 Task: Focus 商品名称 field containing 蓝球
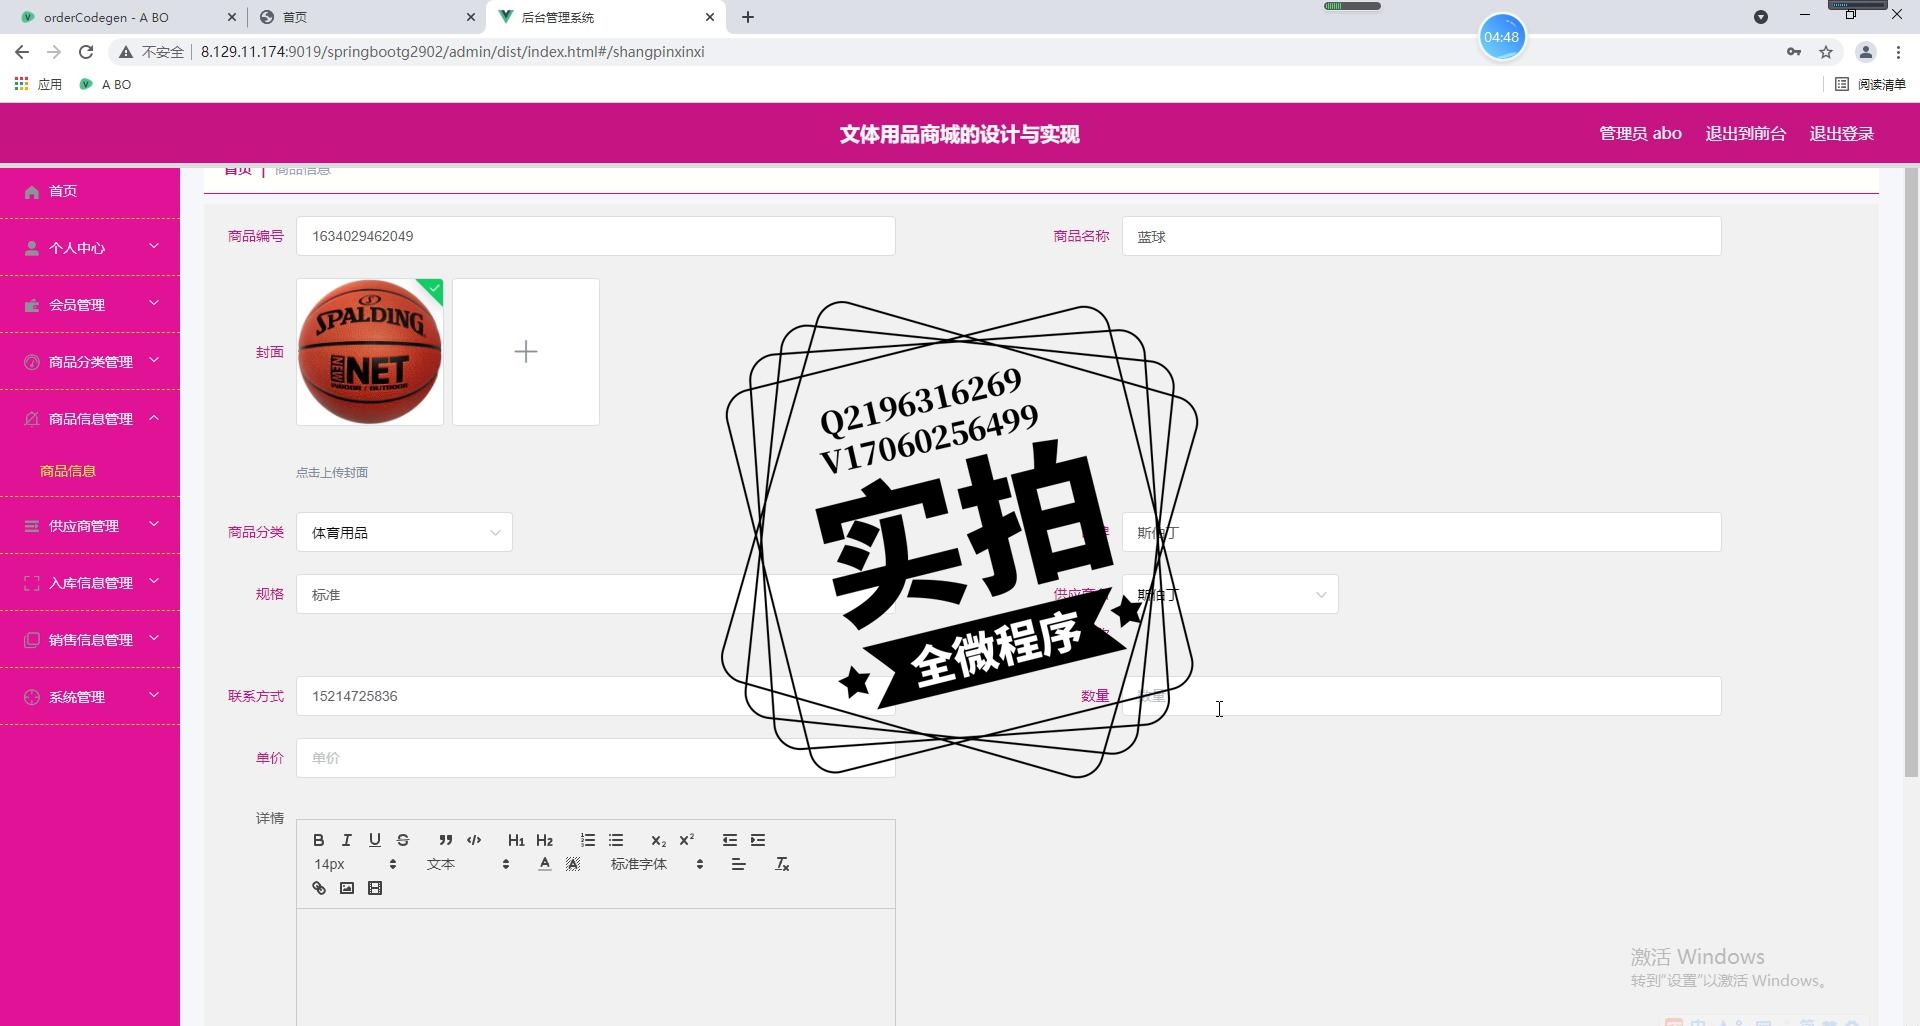(1422, 236)
